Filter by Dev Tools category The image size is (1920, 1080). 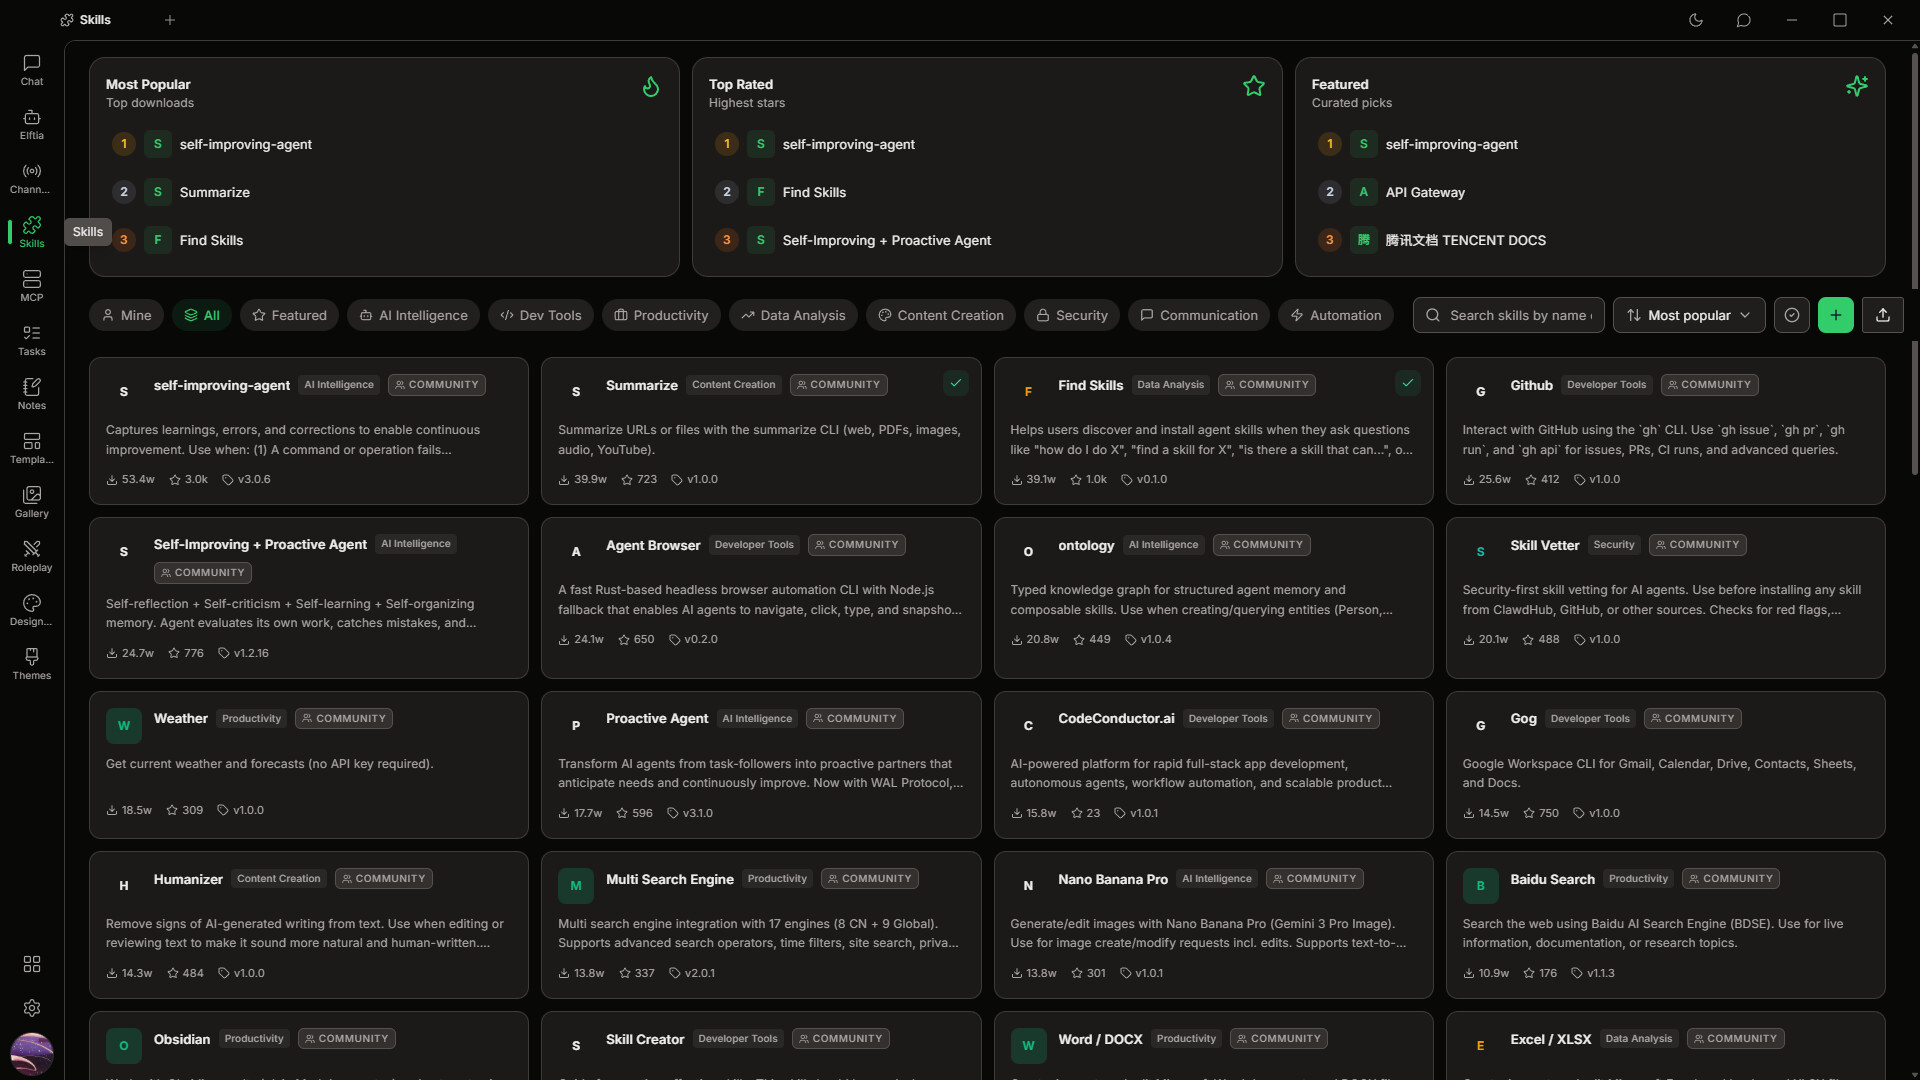pos(541,315)
